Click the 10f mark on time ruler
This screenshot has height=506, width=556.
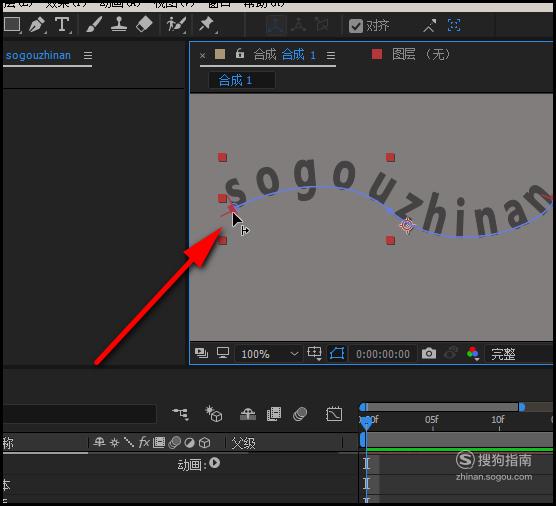[498, 420]
